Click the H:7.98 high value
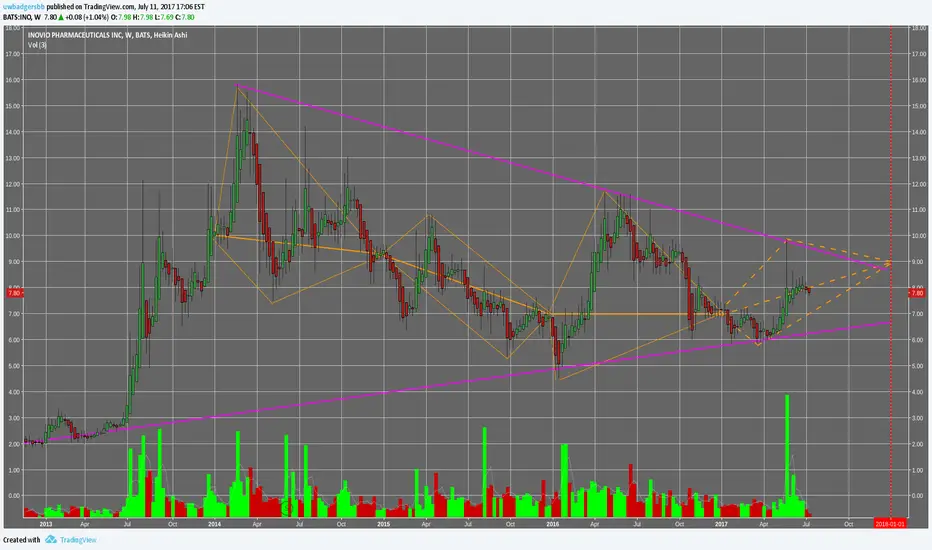Screen dimensions: 932x550 tap(143, 17)
